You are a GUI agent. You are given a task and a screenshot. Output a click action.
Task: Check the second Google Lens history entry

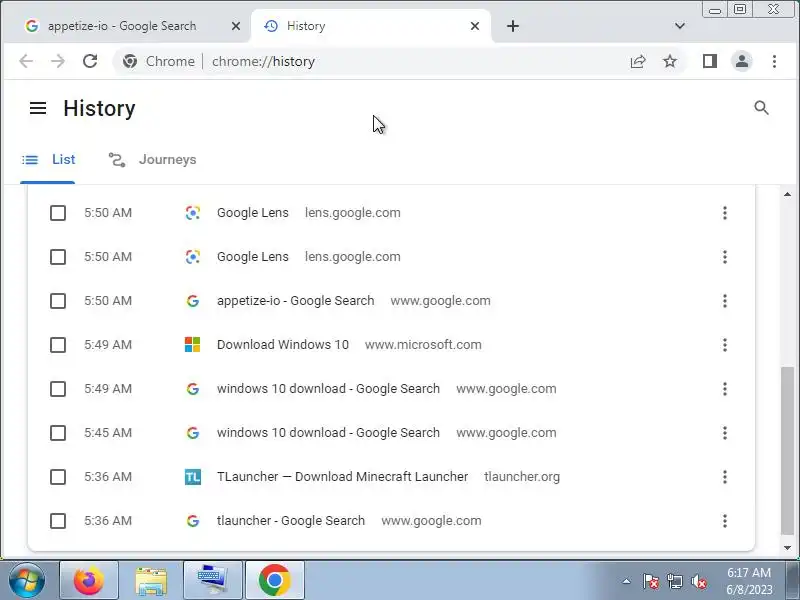pos(58,257)
